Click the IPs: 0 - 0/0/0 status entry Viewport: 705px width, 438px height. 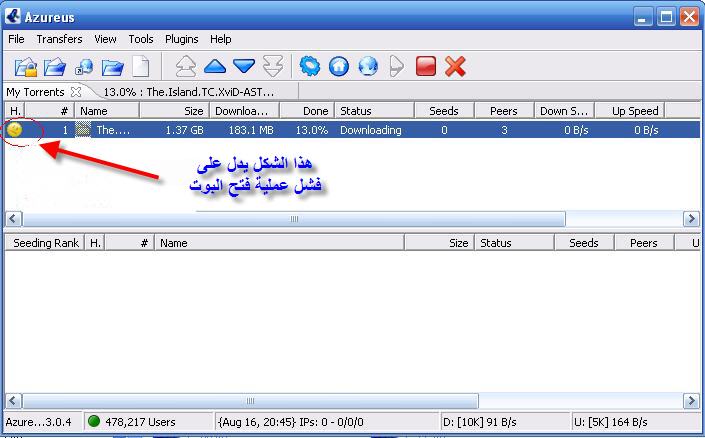coord(326,422)
